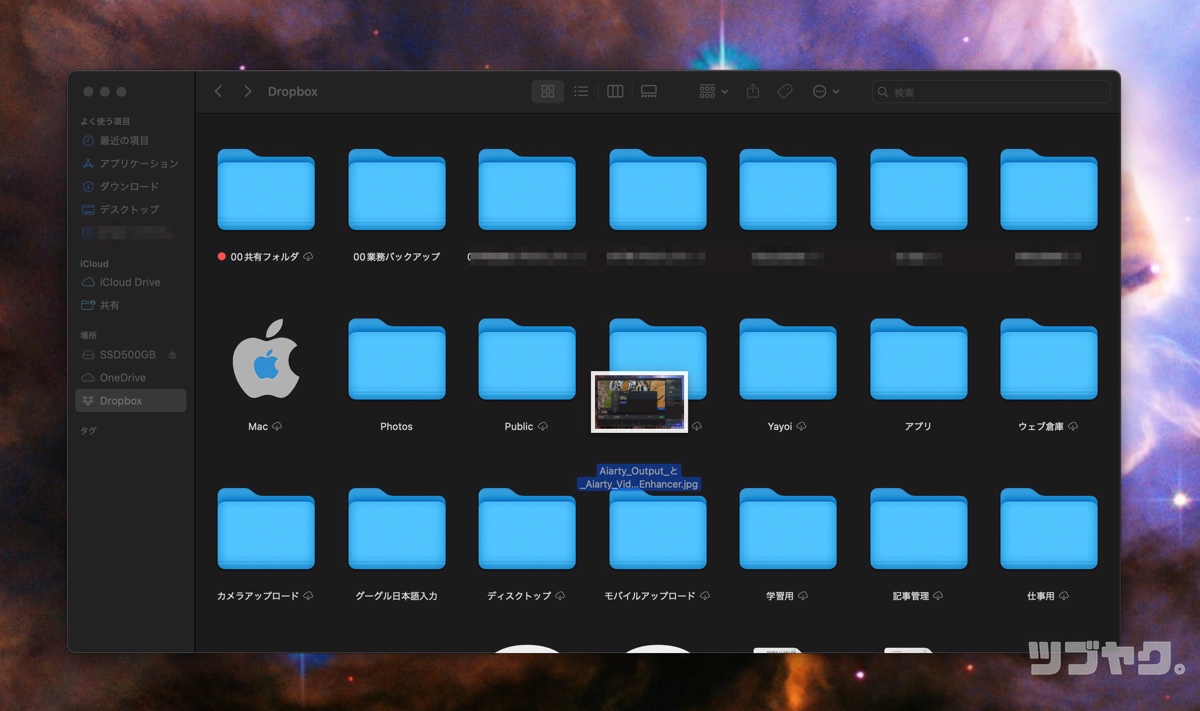Switch to gallery view in toolbar
1200x711 pixels.
point(649,91)
